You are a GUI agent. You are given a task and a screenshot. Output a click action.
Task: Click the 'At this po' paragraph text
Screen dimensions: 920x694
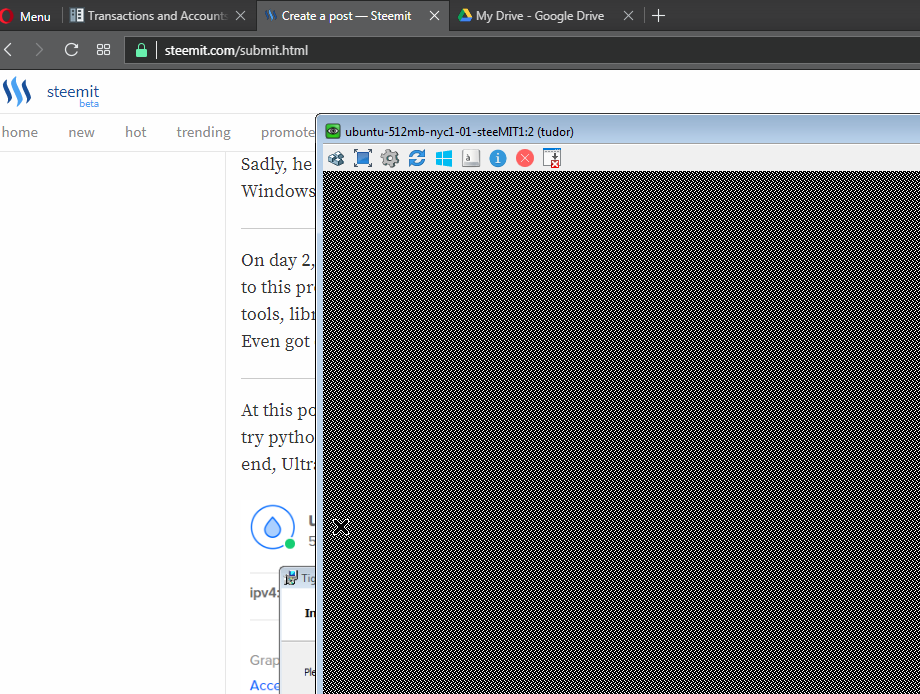pos(278,410)
